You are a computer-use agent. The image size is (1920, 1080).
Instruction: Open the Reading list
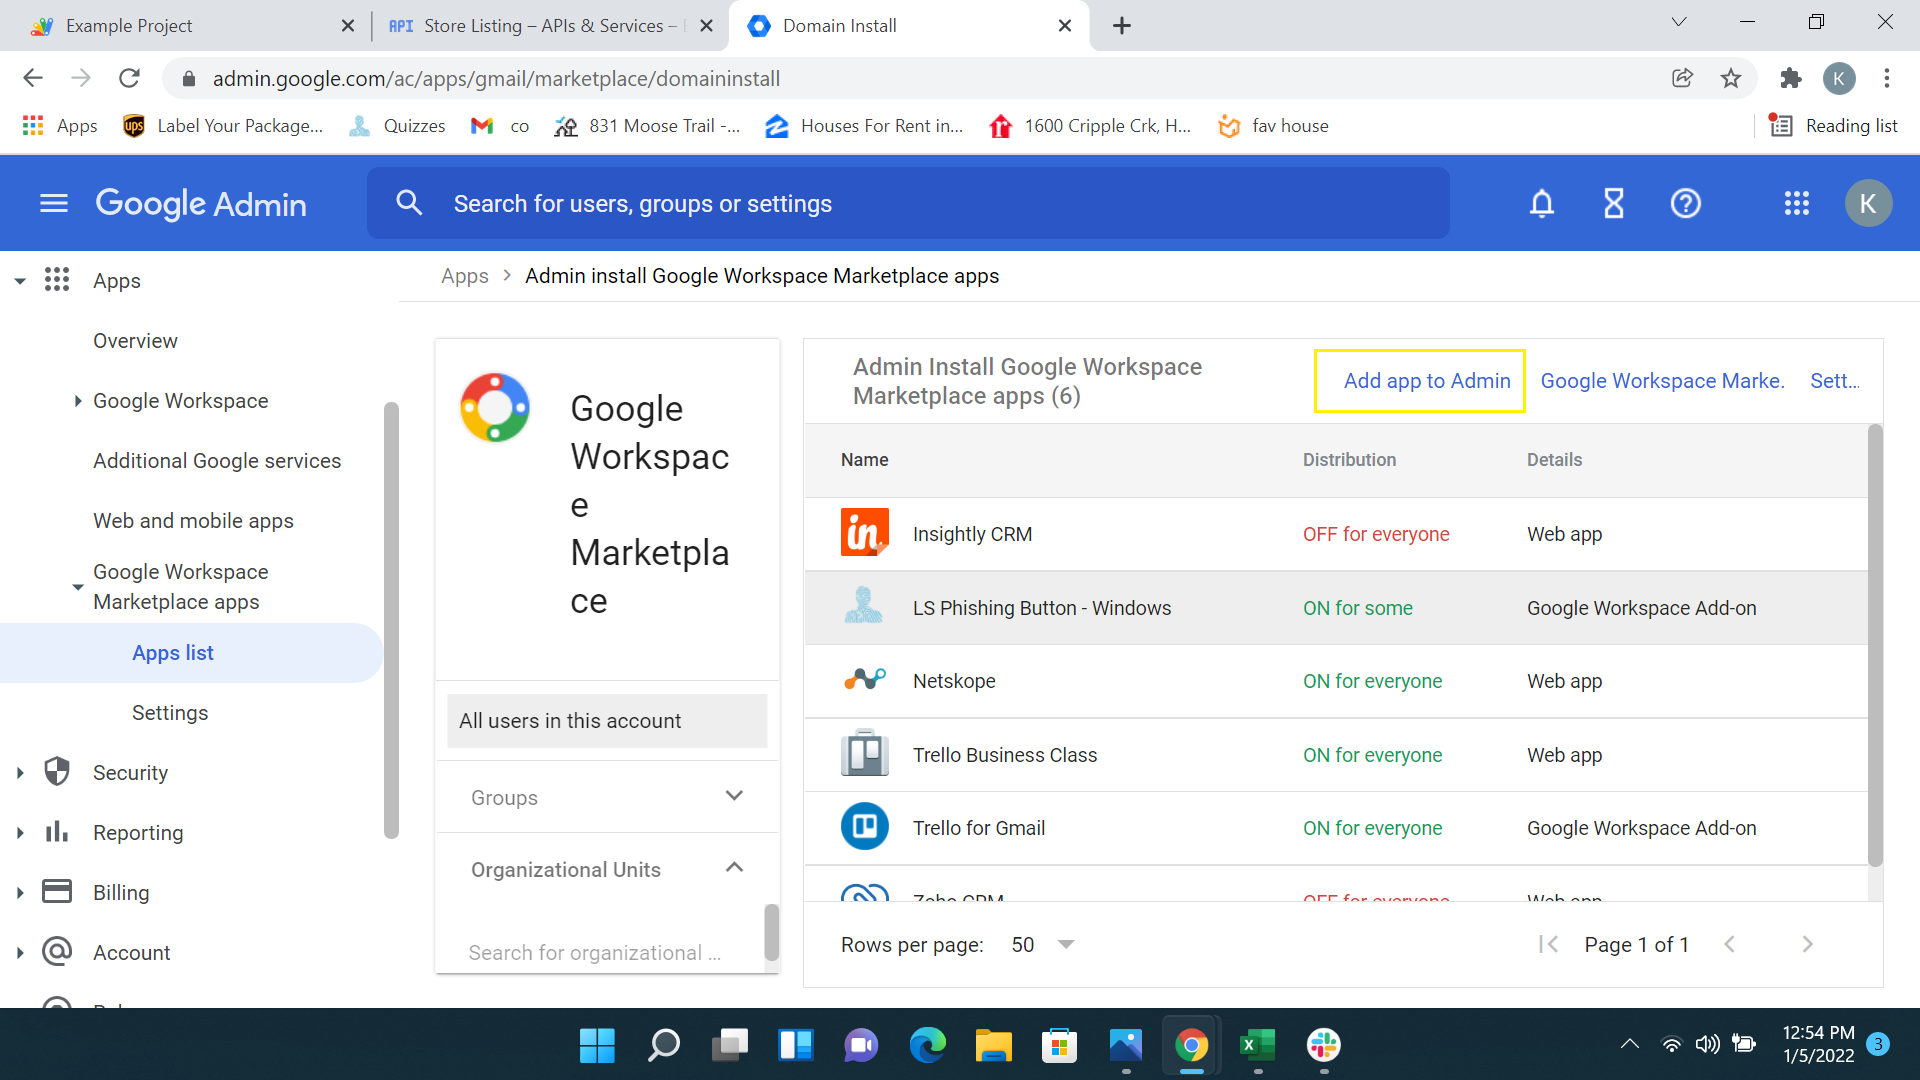point(1834,126)
